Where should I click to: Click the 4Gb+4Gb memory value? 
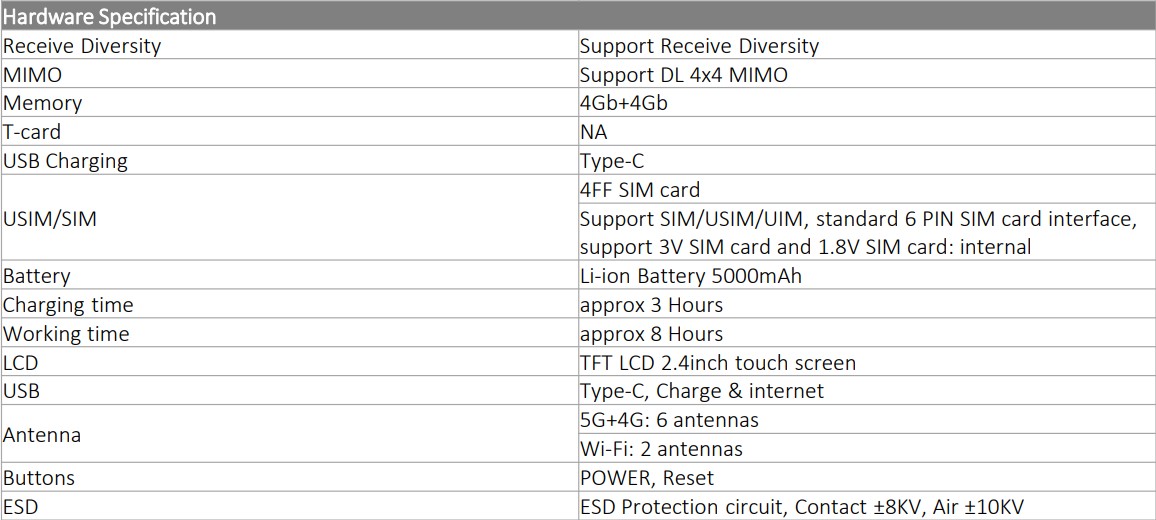(x=623, y=103)
